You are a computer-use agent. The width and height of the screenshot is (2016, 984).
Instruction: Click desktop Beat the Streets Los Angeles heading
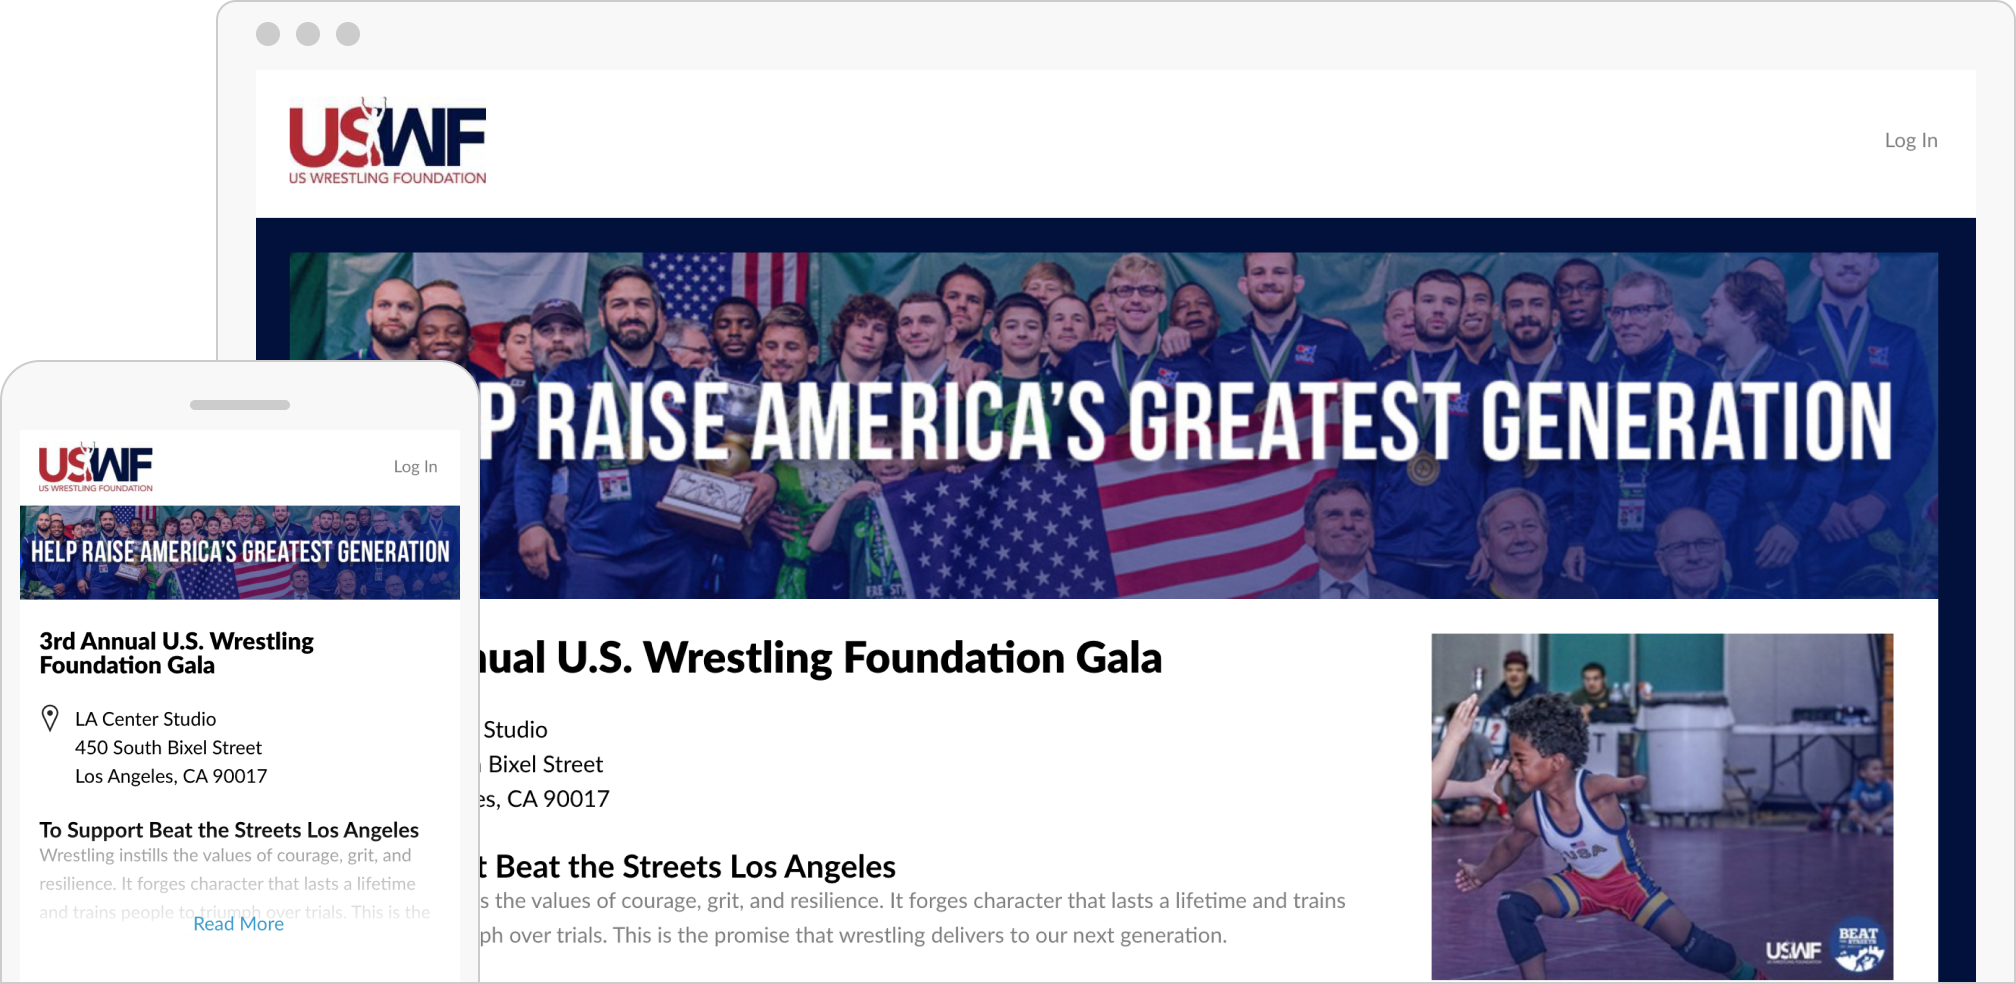tap(690, 866)
